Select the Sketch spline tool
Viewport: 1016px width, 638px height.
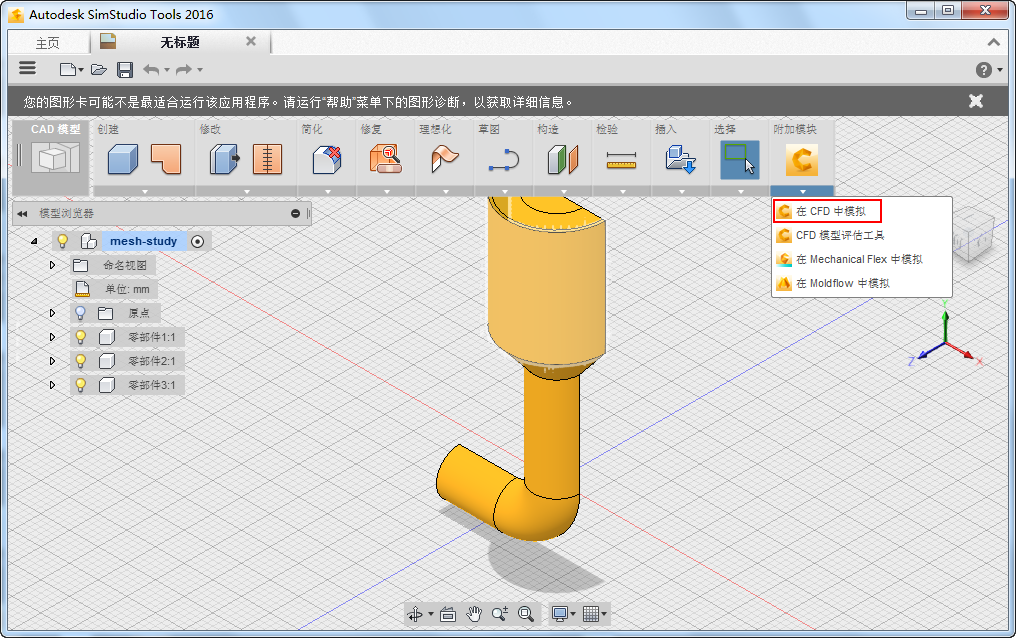pyautogui.click(x=503, y=159)
